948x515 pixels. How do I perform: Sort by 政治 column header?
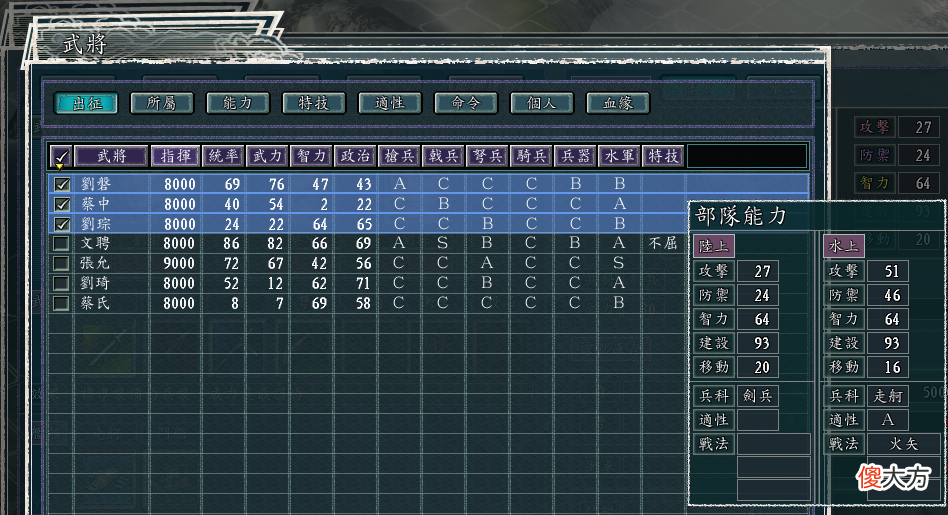click(x=356, y=157)
